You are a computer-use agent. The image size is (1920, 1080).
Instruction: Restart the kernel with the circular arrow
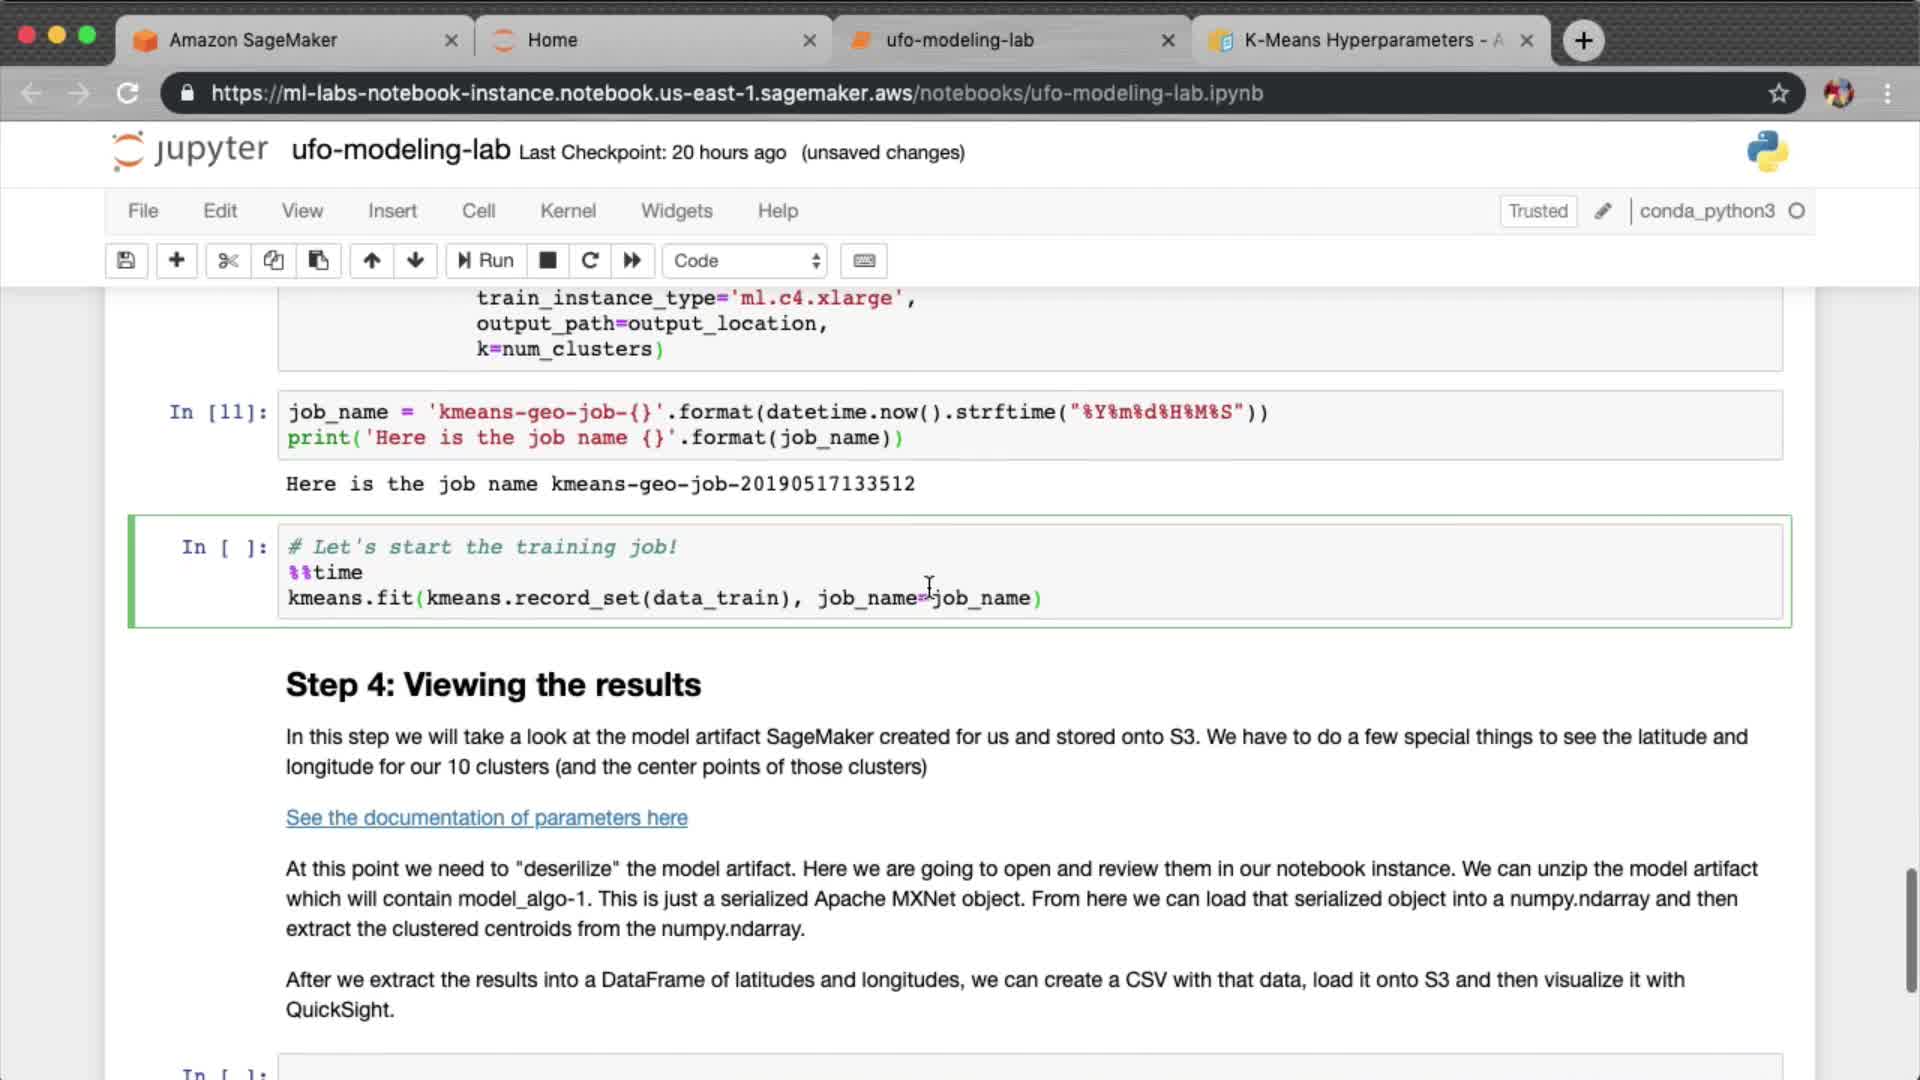(589, 261)
